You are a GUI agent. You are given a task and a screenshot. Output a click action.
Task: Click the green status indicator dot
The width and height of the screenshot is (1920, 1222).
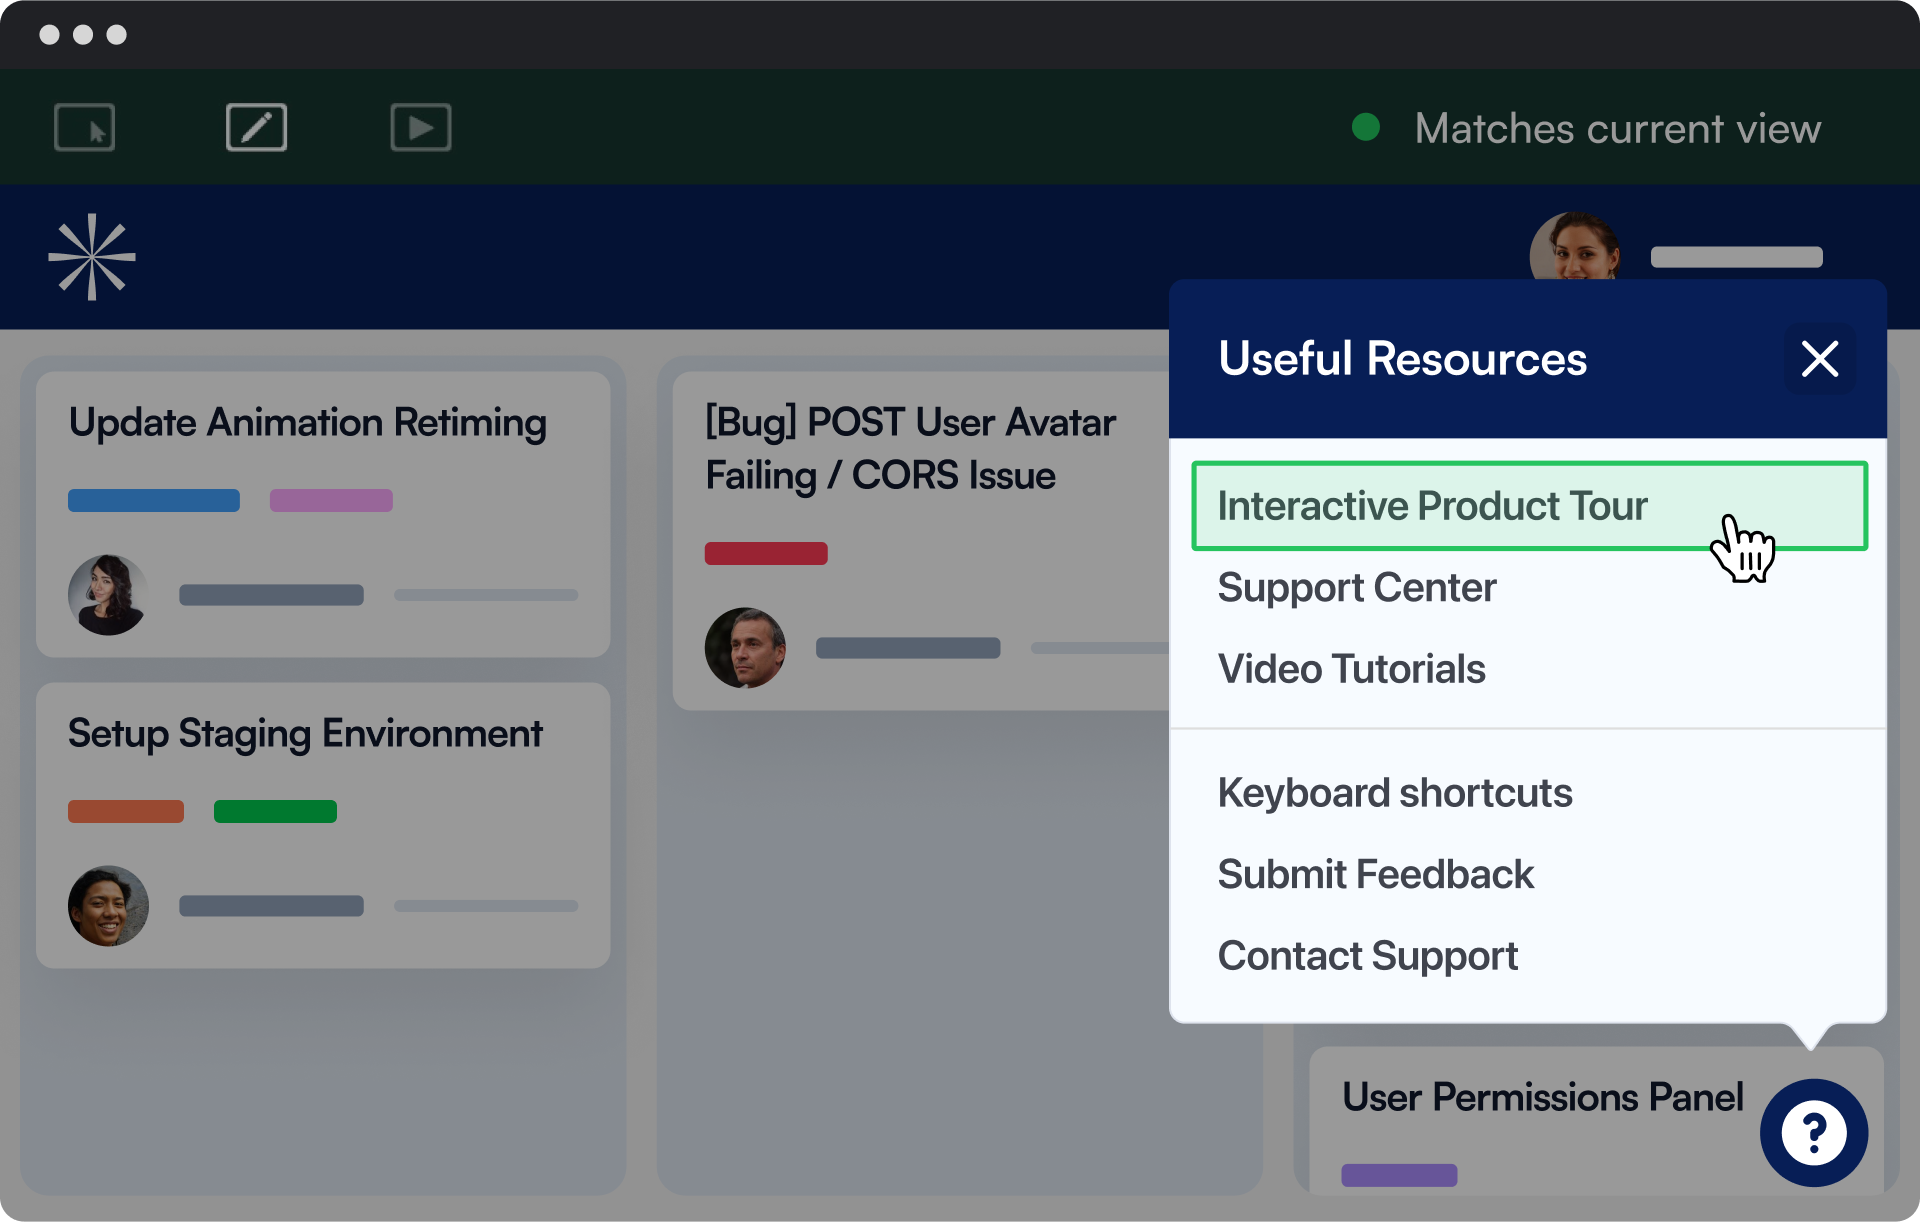[x=1366, y=127]
